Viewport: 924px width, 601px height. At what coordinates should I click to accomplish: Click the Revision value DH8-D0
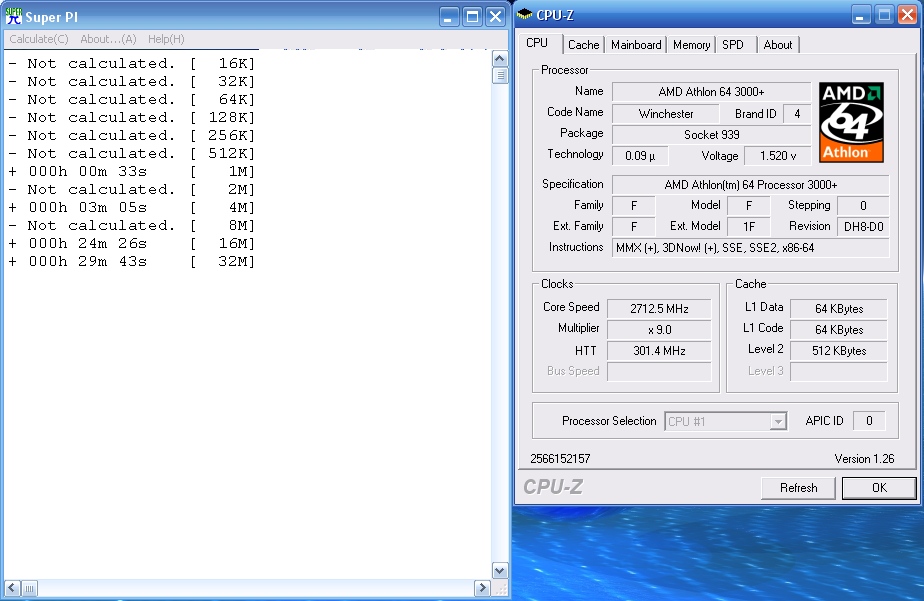(863, 227)
